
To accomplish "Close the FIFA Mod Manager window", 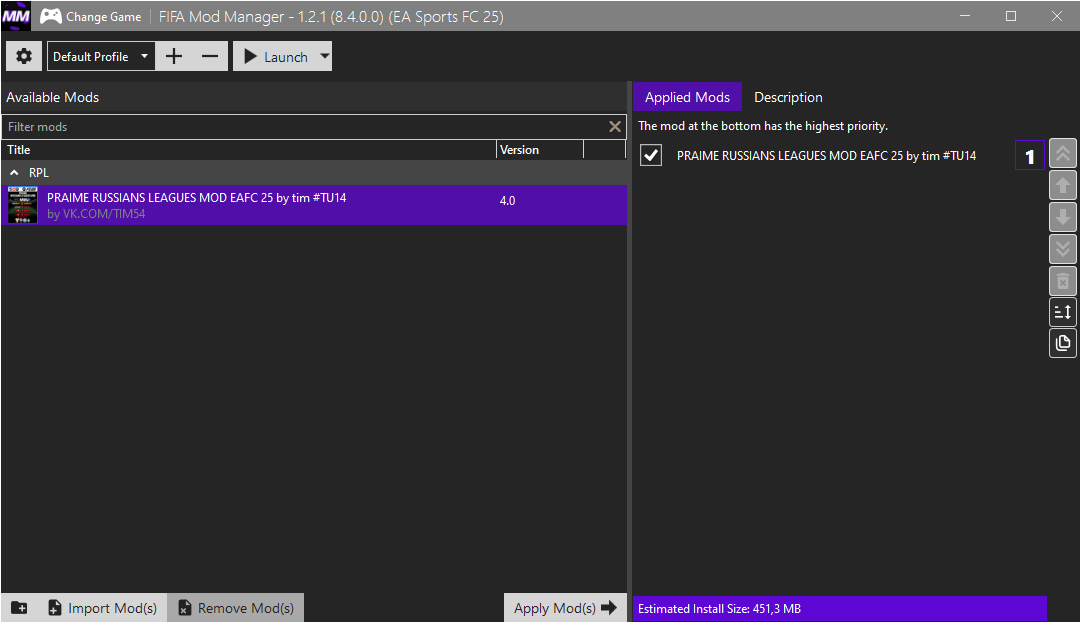I will click(1057, 16).
